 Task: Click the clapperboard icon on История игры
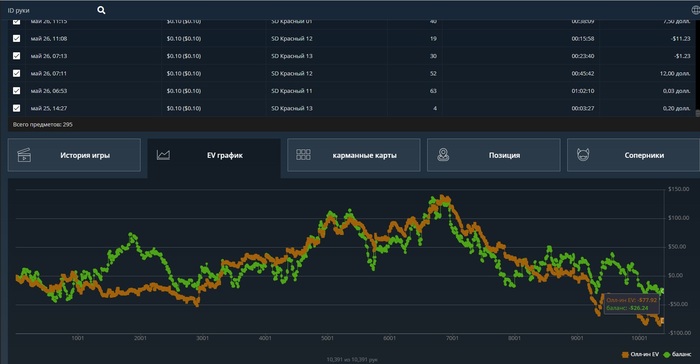pyautogui.click(x=24, y=155)
